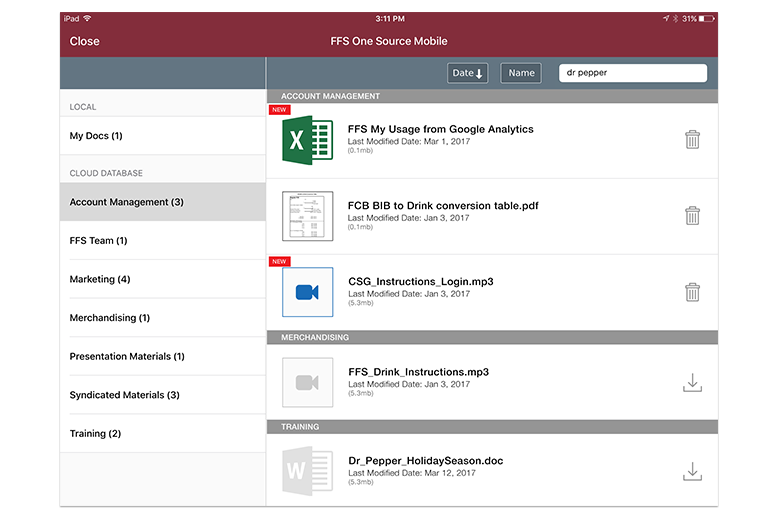
Task: Delete CSG_Instructions_Login.mp3 with trash icon
Action: 692,292
